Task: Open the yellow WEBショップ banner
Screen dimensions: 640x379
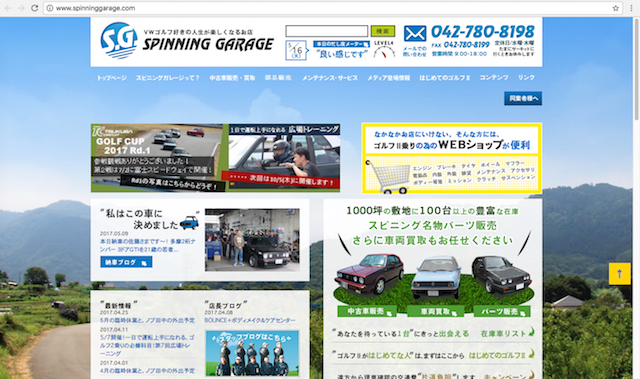Action: pyautogui.click(x=452, y=158)
